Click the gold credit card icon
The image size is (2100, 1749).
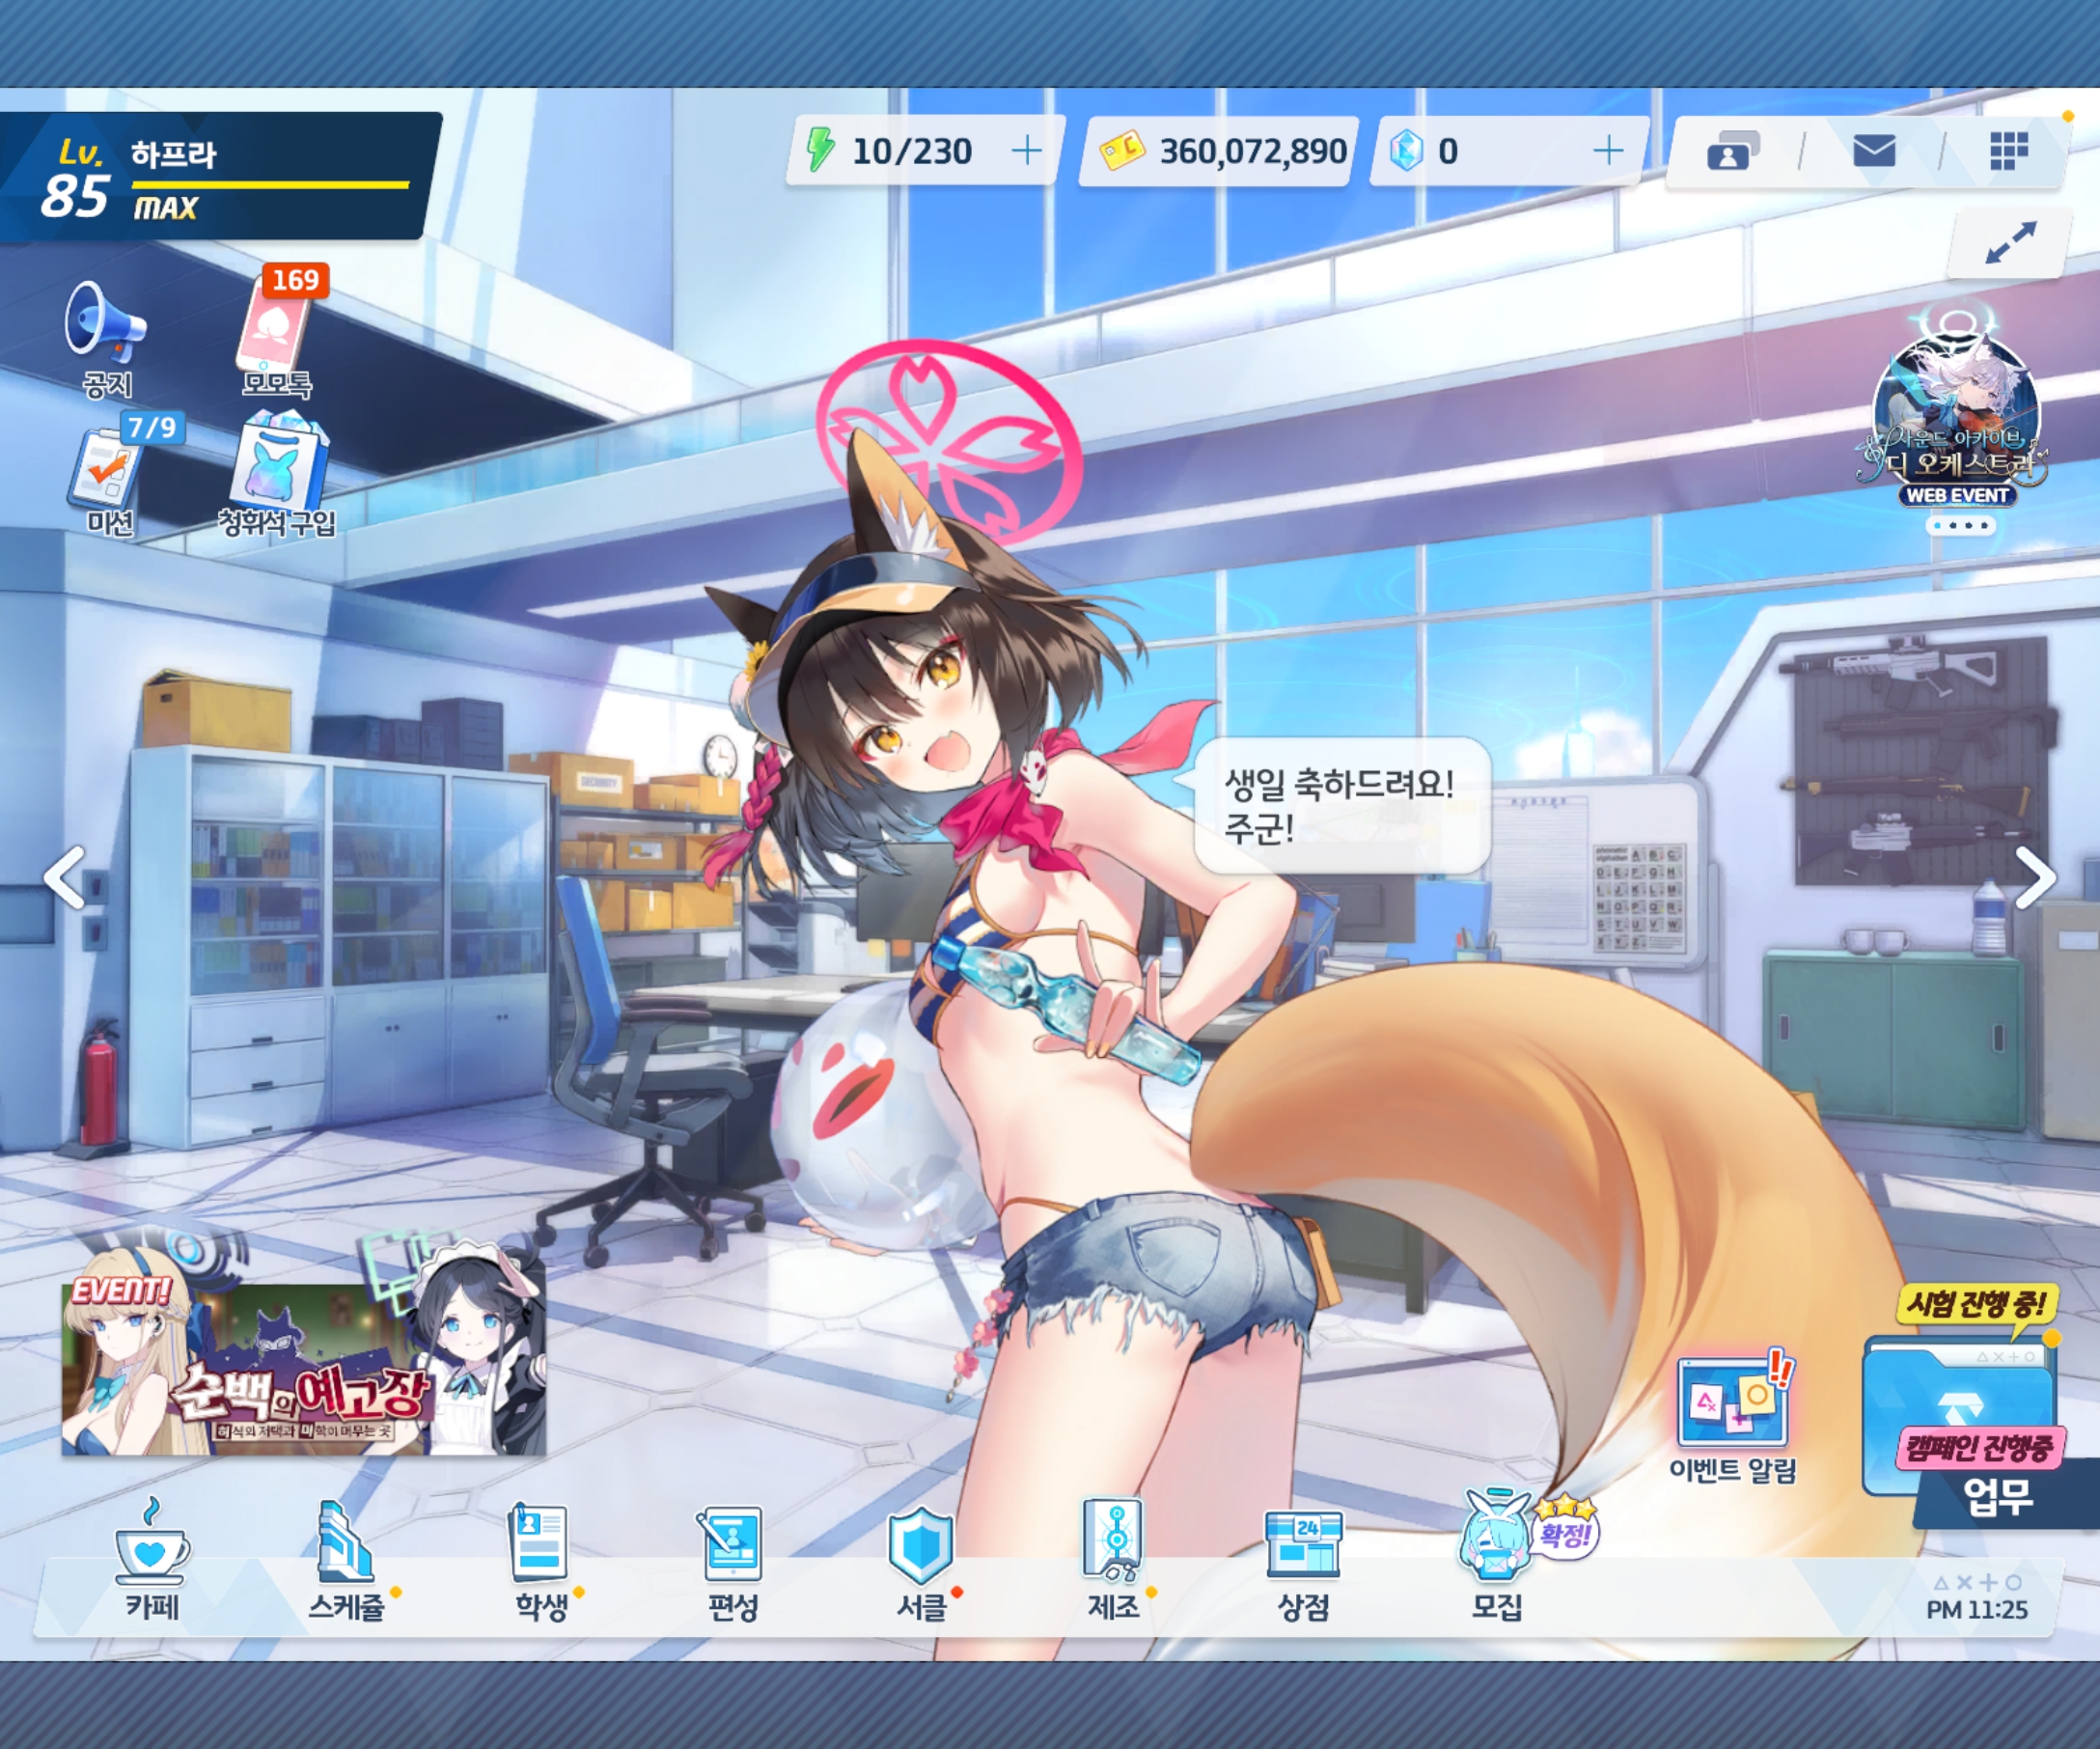pyautogui.click(x=1122, y=152)
